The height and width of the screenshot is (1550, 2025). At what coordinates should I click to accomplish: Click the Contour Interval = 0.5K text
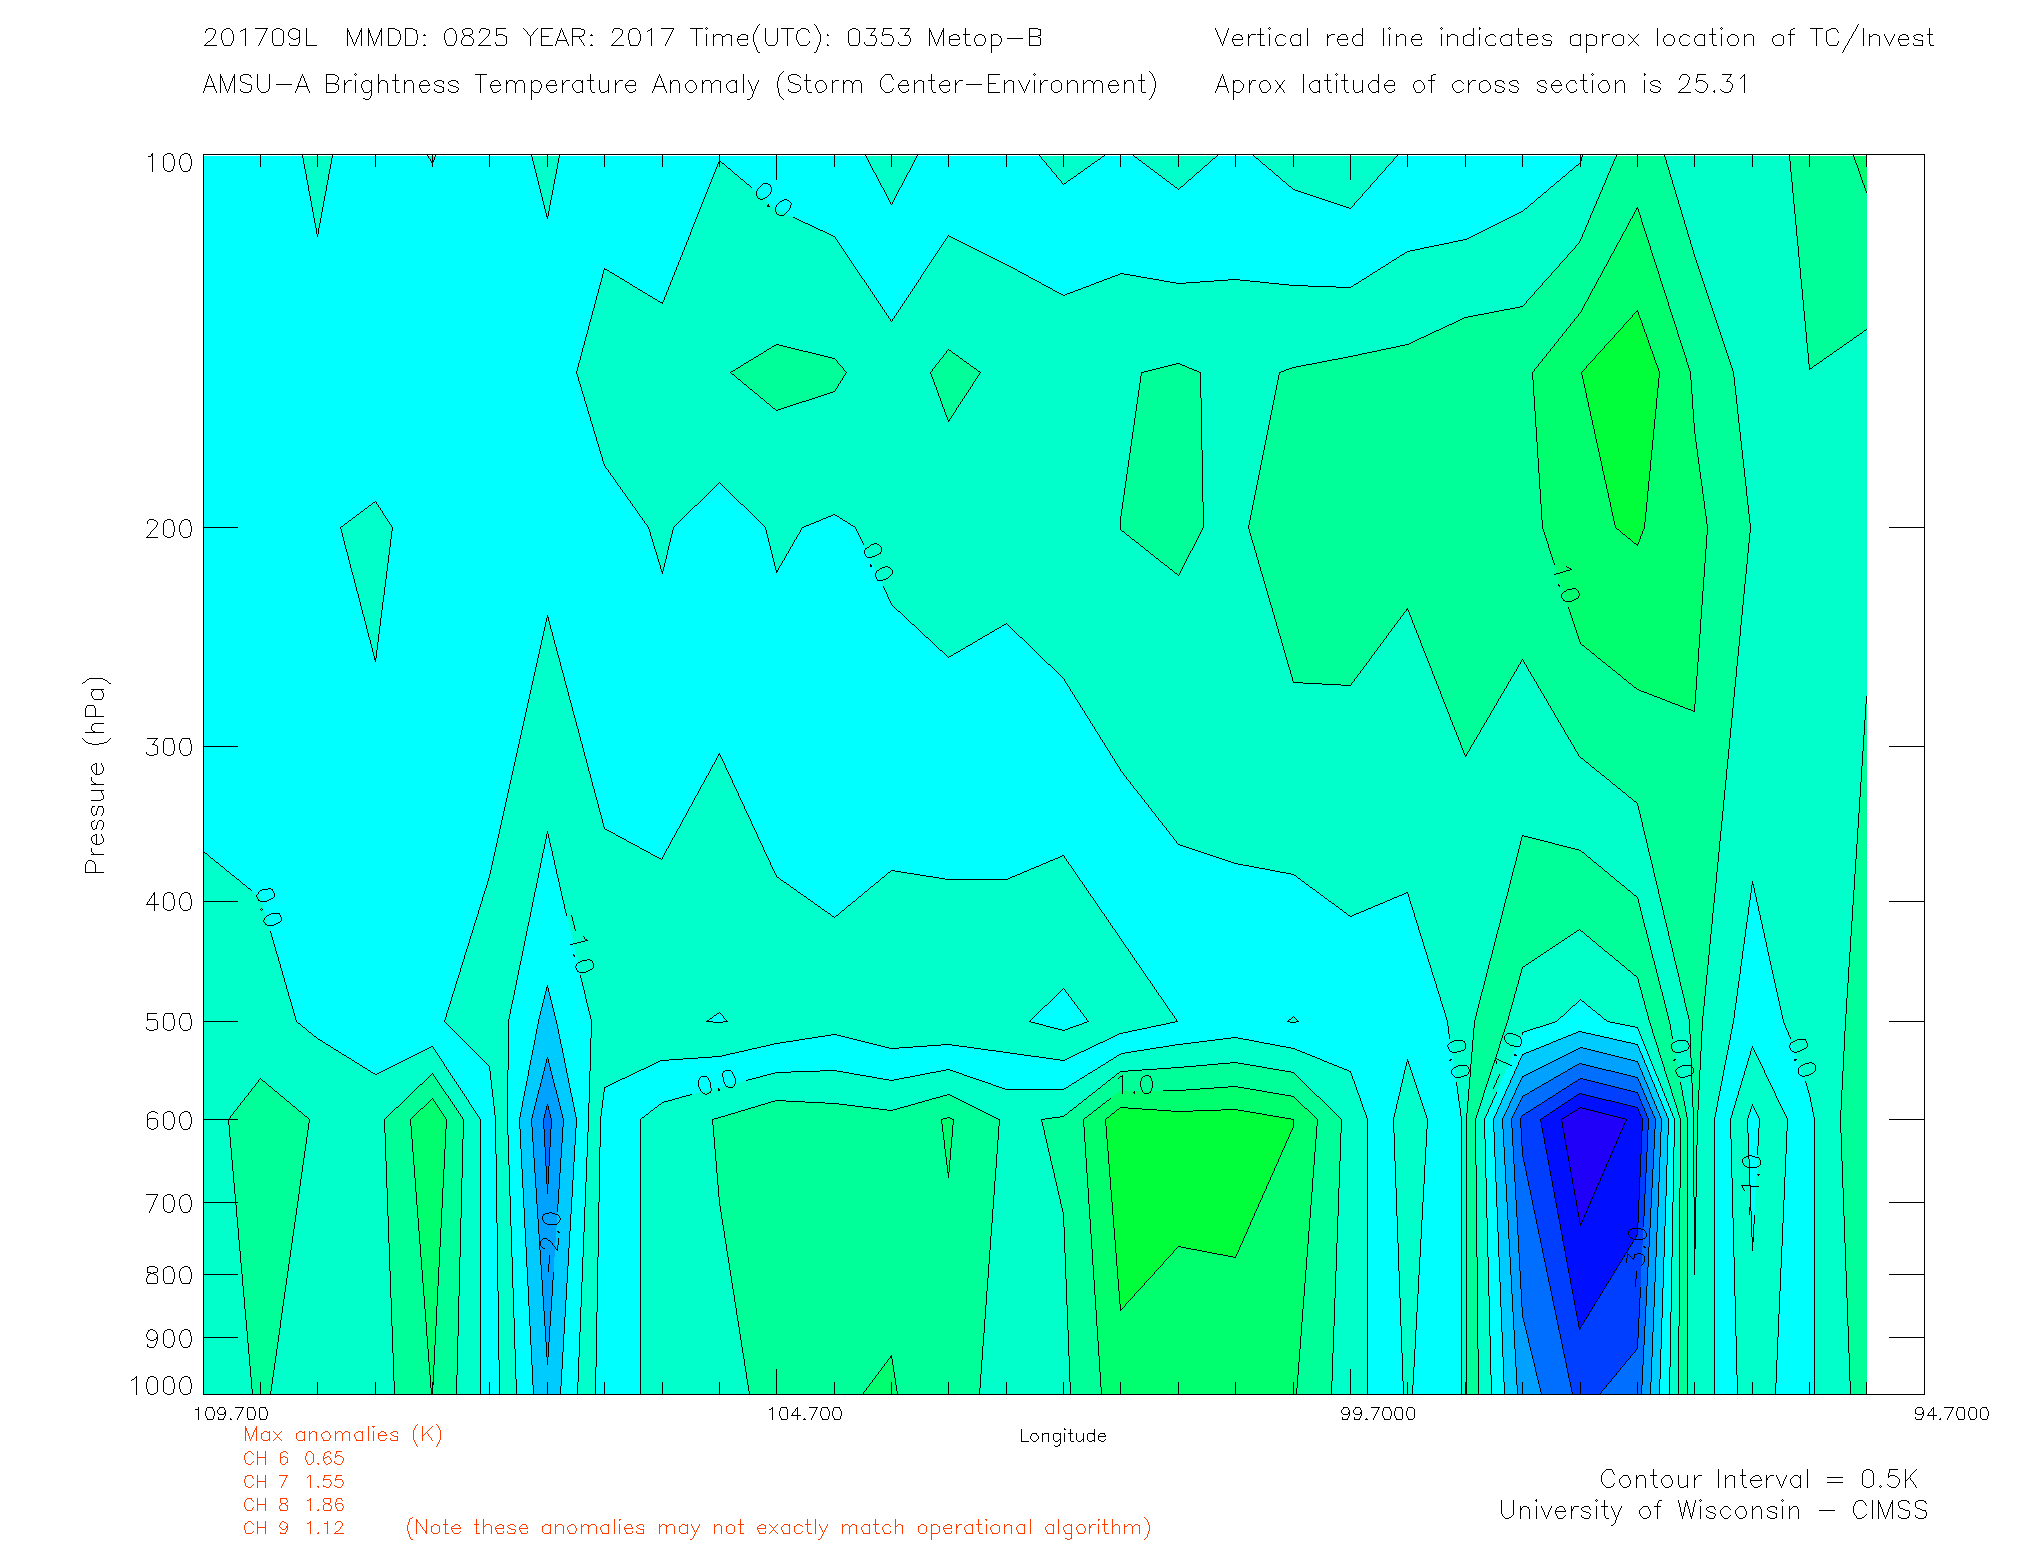pos(1758,1480)
